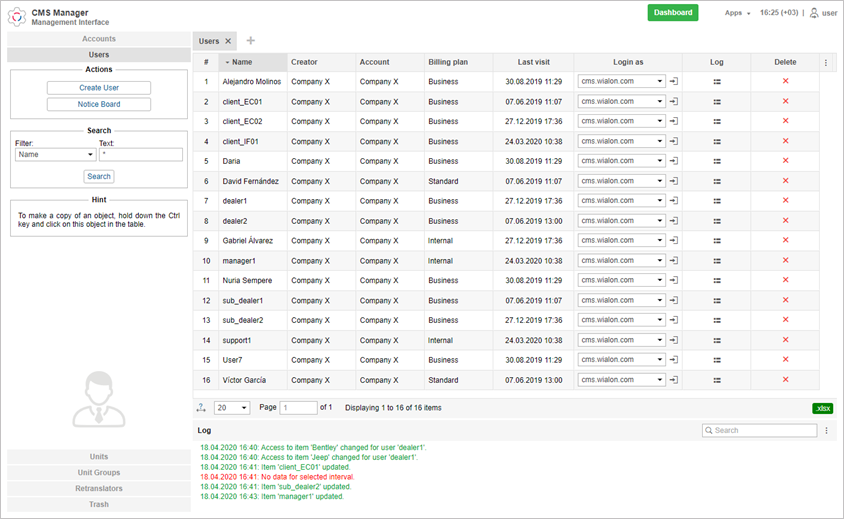844x519 pixels.
Task: Open Filter dropdown set to Name
Action: pyautogui.click(x=55, y=155)
